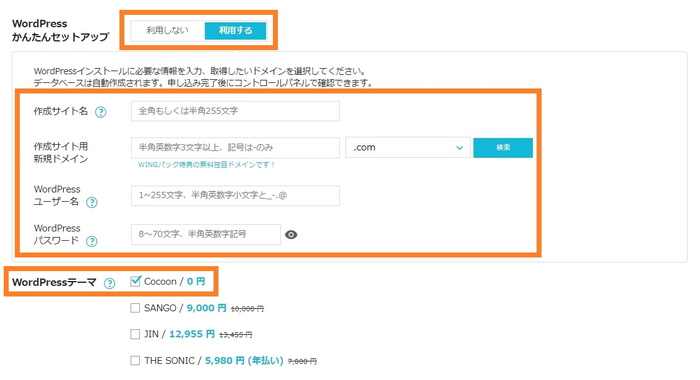Check the THE SONIC theme checkbox
Screen dimensions: 700x380
tap(135, 360)
